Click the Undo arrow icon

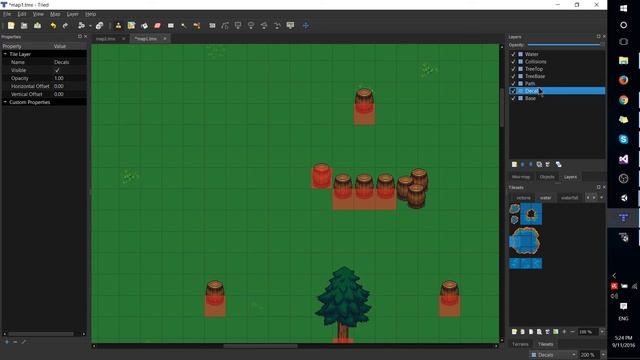click(x=53, y=26)
